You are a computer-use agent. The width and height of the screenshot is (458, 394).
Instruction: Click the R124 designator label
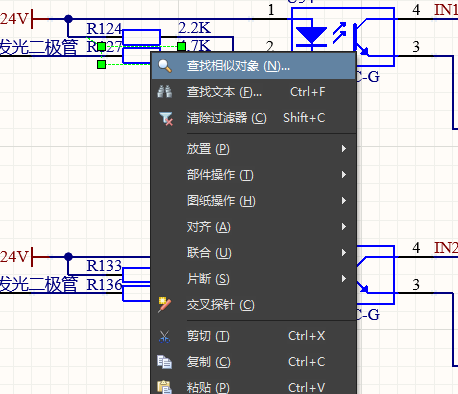(x=104, y=29)
